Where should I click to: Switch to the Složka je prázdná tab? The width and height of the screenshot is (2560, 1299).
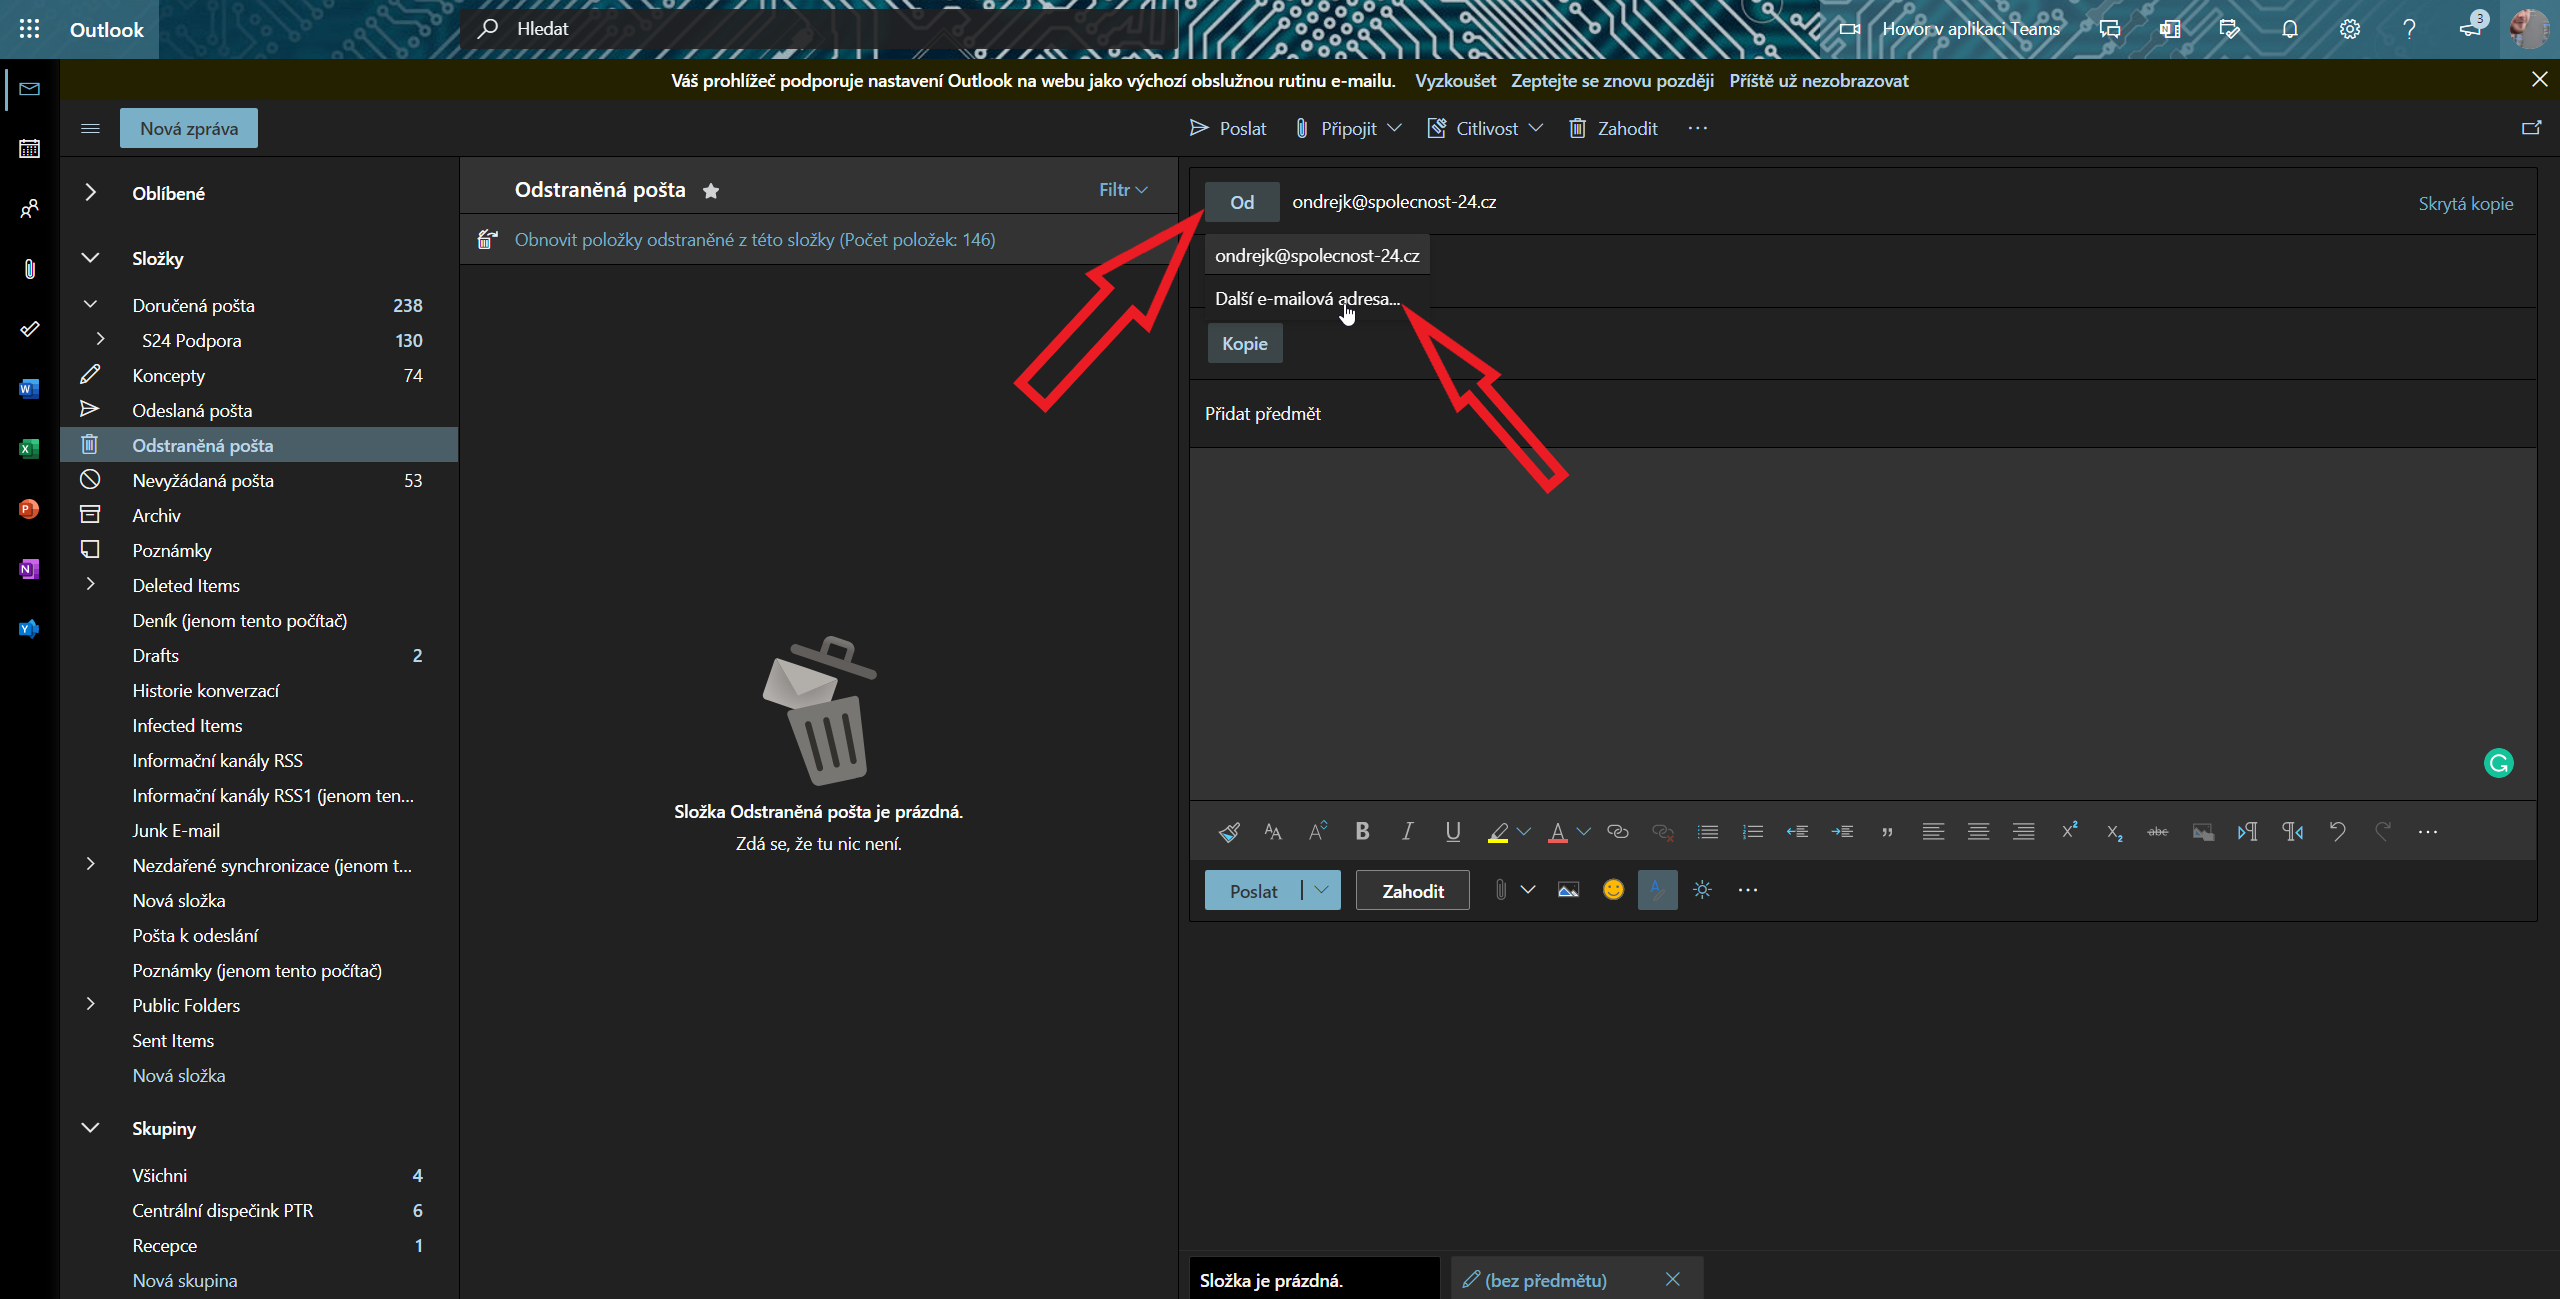pos(1314,1279)
